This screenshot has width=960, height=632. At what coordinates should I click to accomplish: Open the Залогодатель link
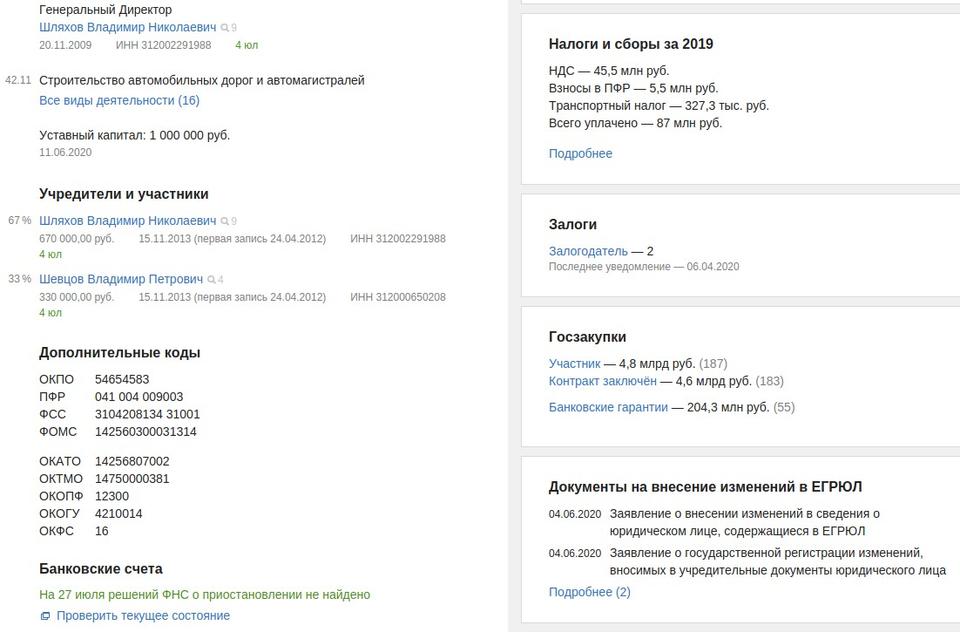click(588, 251)
